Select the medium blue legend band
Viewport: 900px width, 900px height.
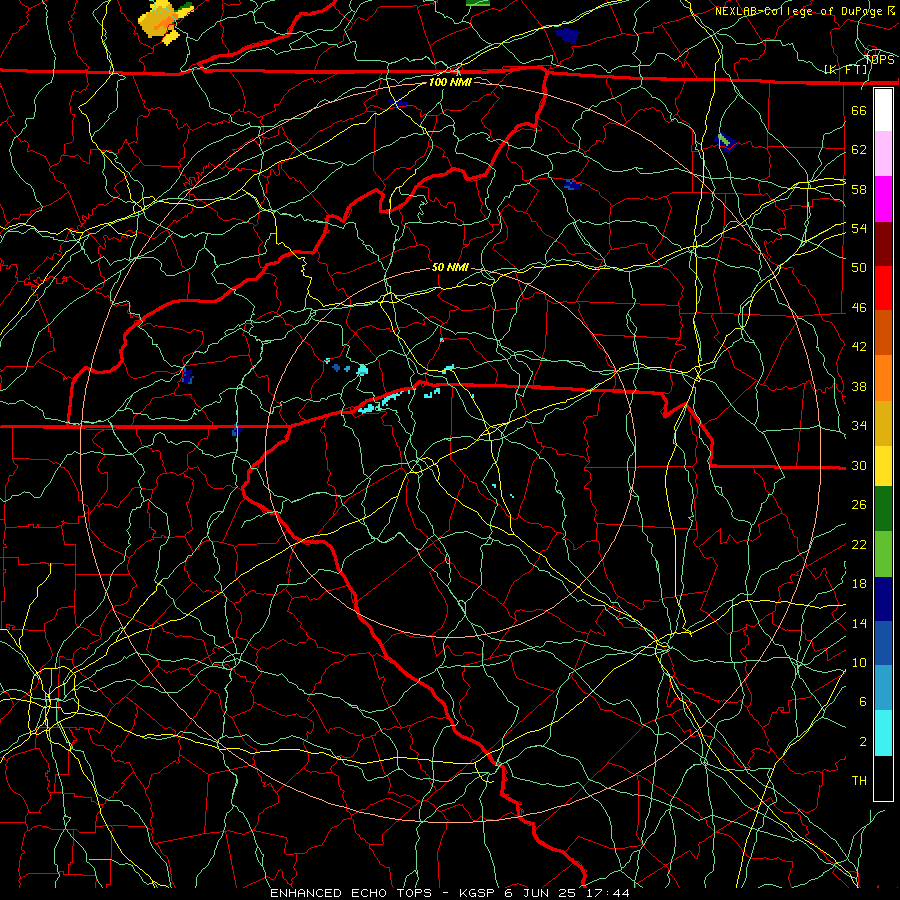point(883,643)
